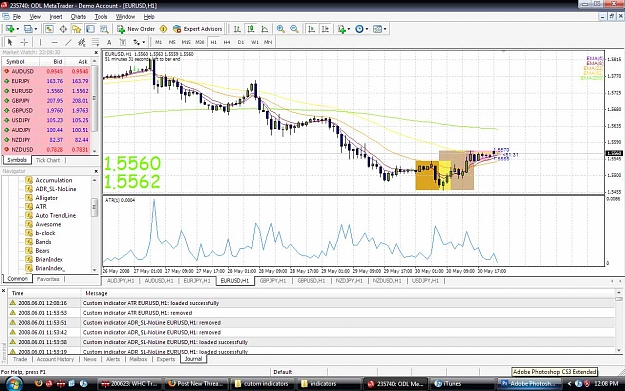Open the Tools menu

(101, 17)
